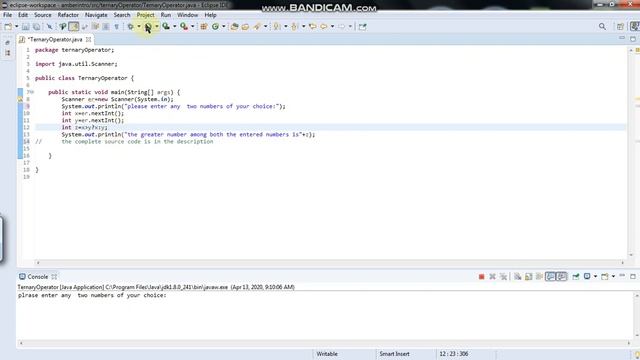
Task: Open the magnifier Quick Access search icon
Action: 602,27
